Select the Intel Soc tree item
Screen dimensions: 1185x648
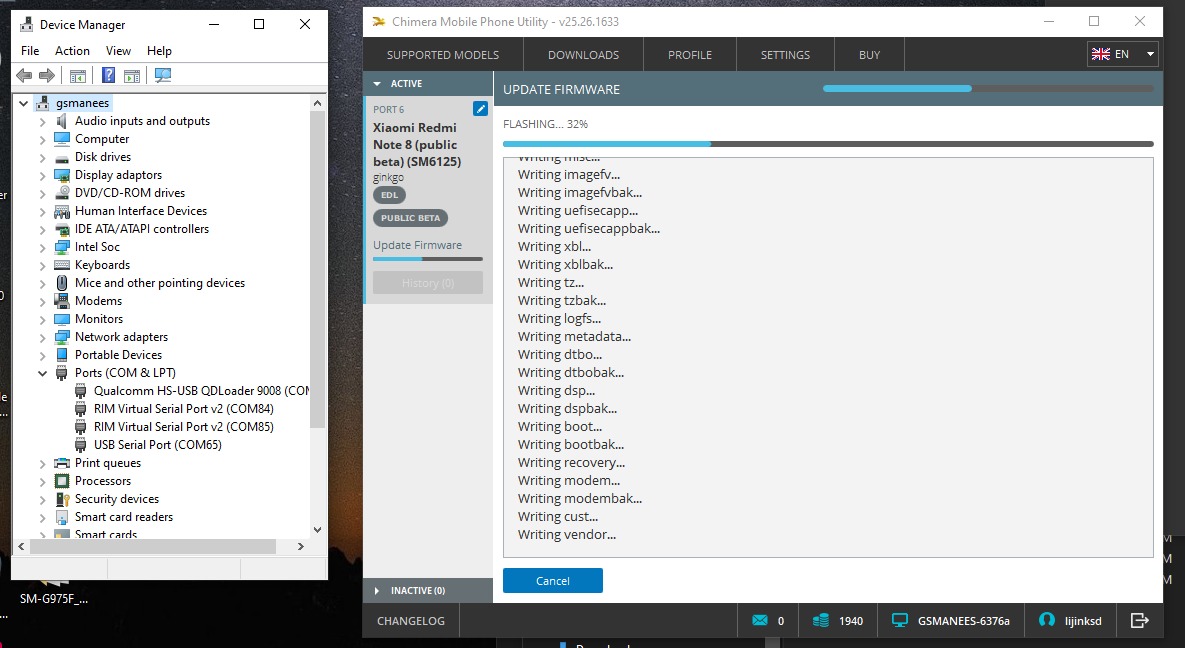(x=97, y=247)
